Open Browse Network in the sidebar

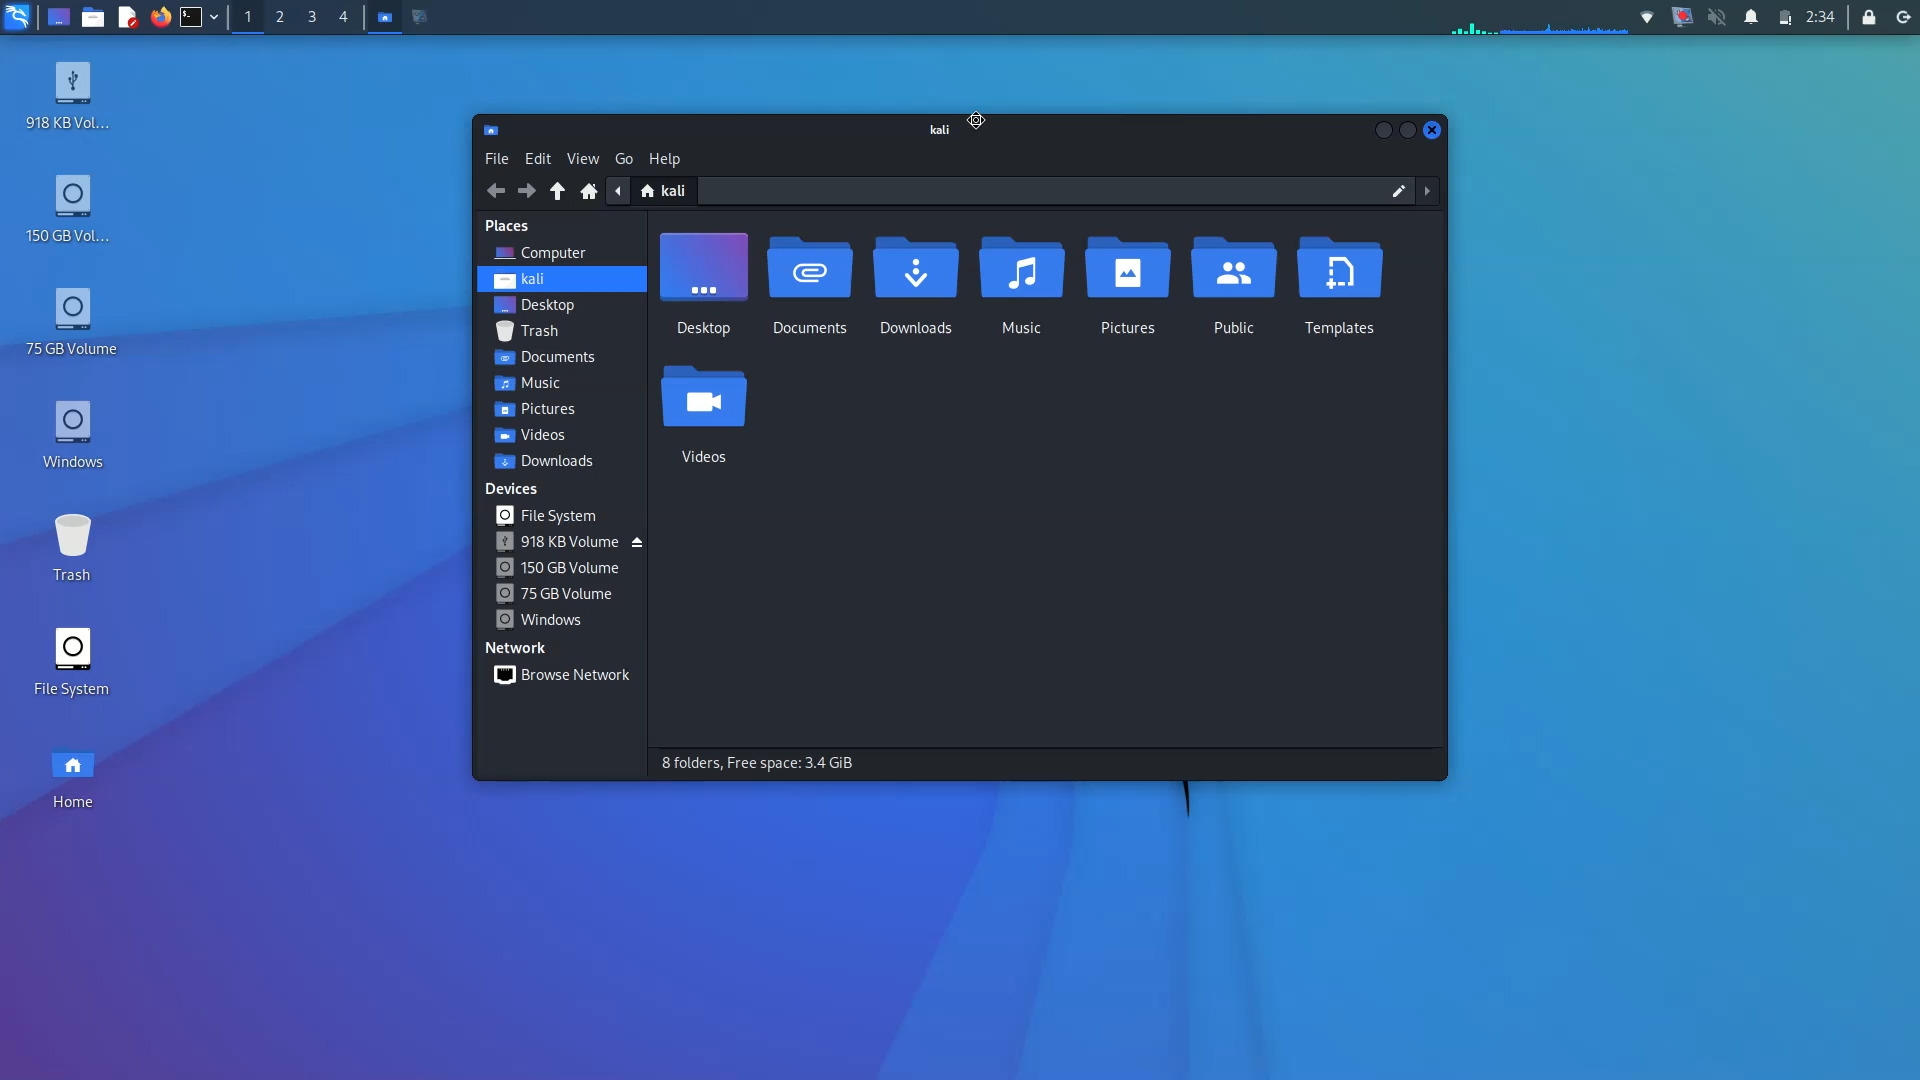pos(575,675)
